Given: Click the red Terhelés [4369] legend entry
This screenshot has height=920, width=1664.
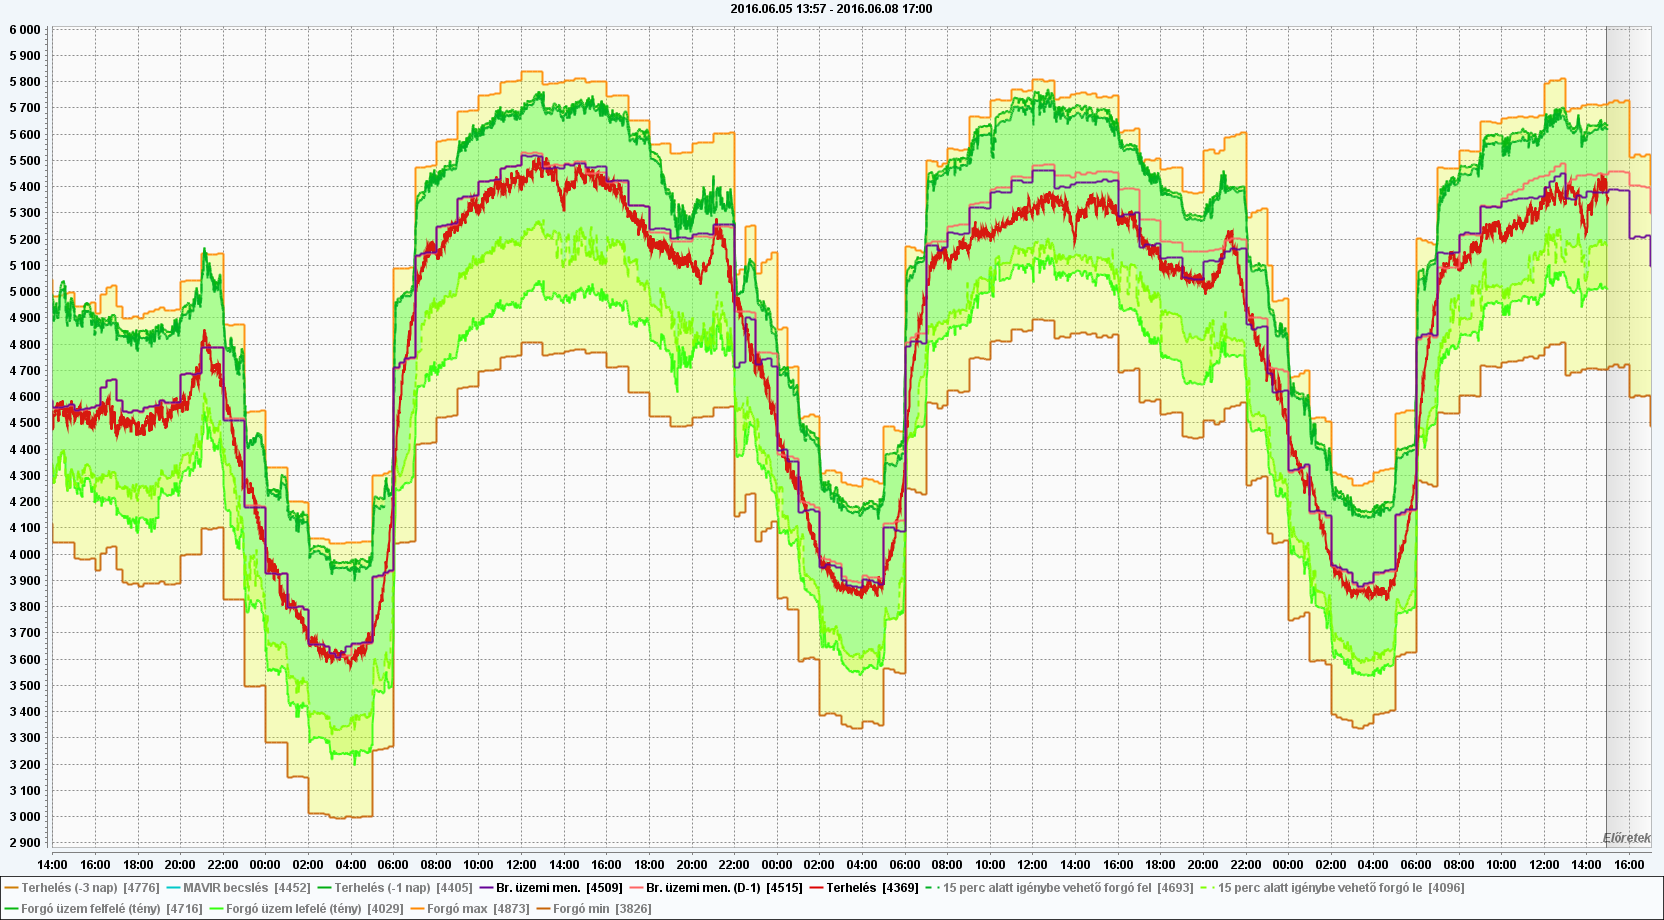Looking at the screenshot, I should 864,888.
